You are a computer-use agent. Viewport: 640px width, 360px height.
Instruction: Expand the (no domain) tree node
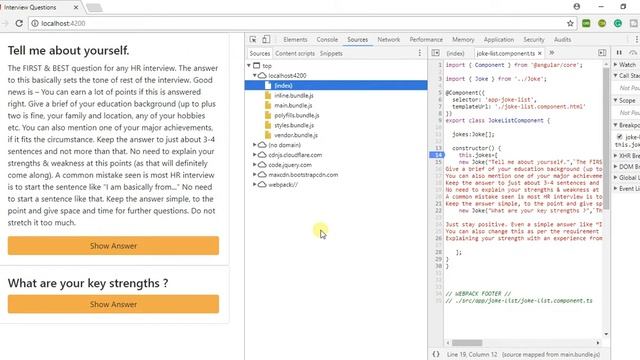point(255,145)
